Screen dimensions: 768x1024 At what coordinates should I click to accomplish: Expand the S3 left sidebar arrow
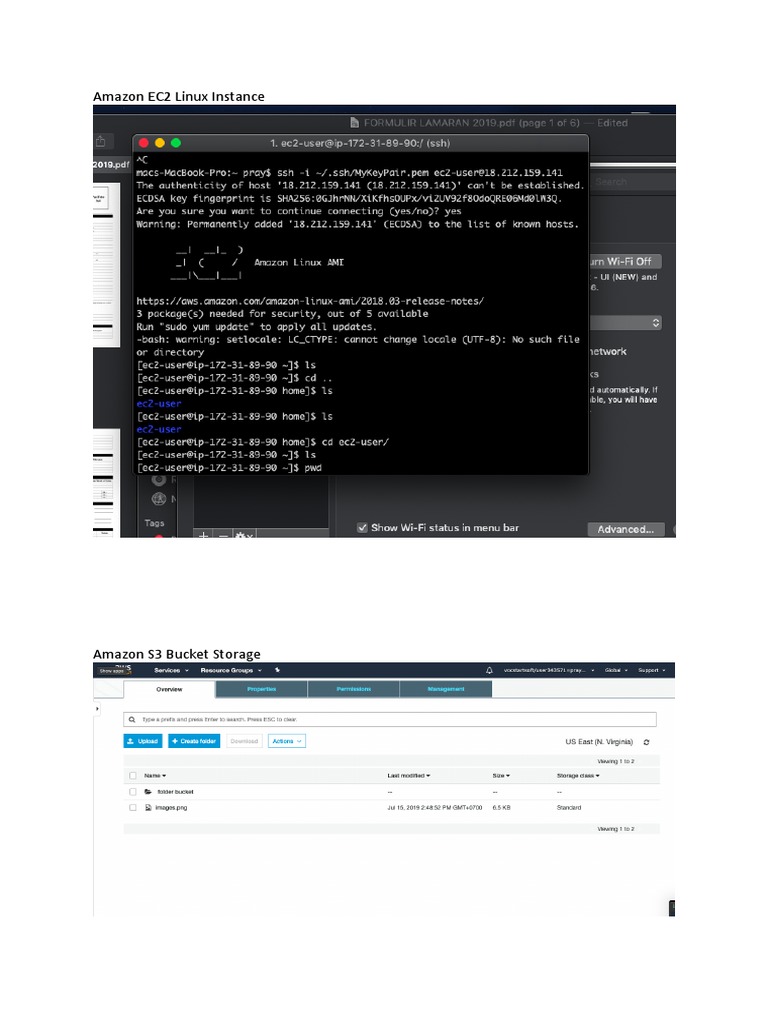tap(97, 709)
